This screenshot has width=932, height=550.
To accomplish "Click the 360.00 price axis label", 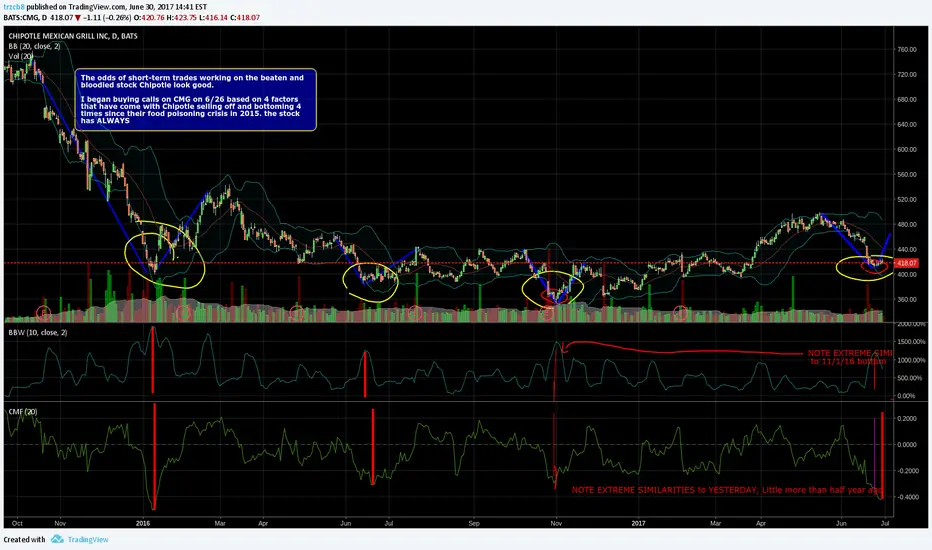I will coord(907,300).
